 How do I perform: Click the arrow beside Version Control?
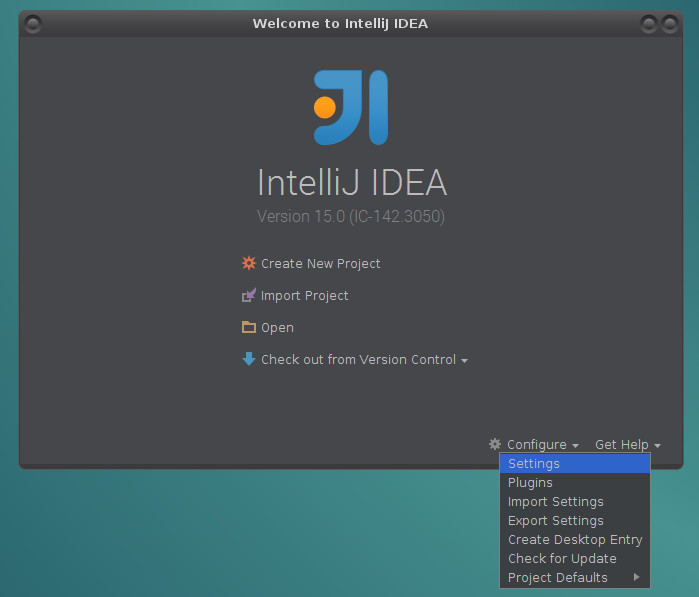click(465, 361)
